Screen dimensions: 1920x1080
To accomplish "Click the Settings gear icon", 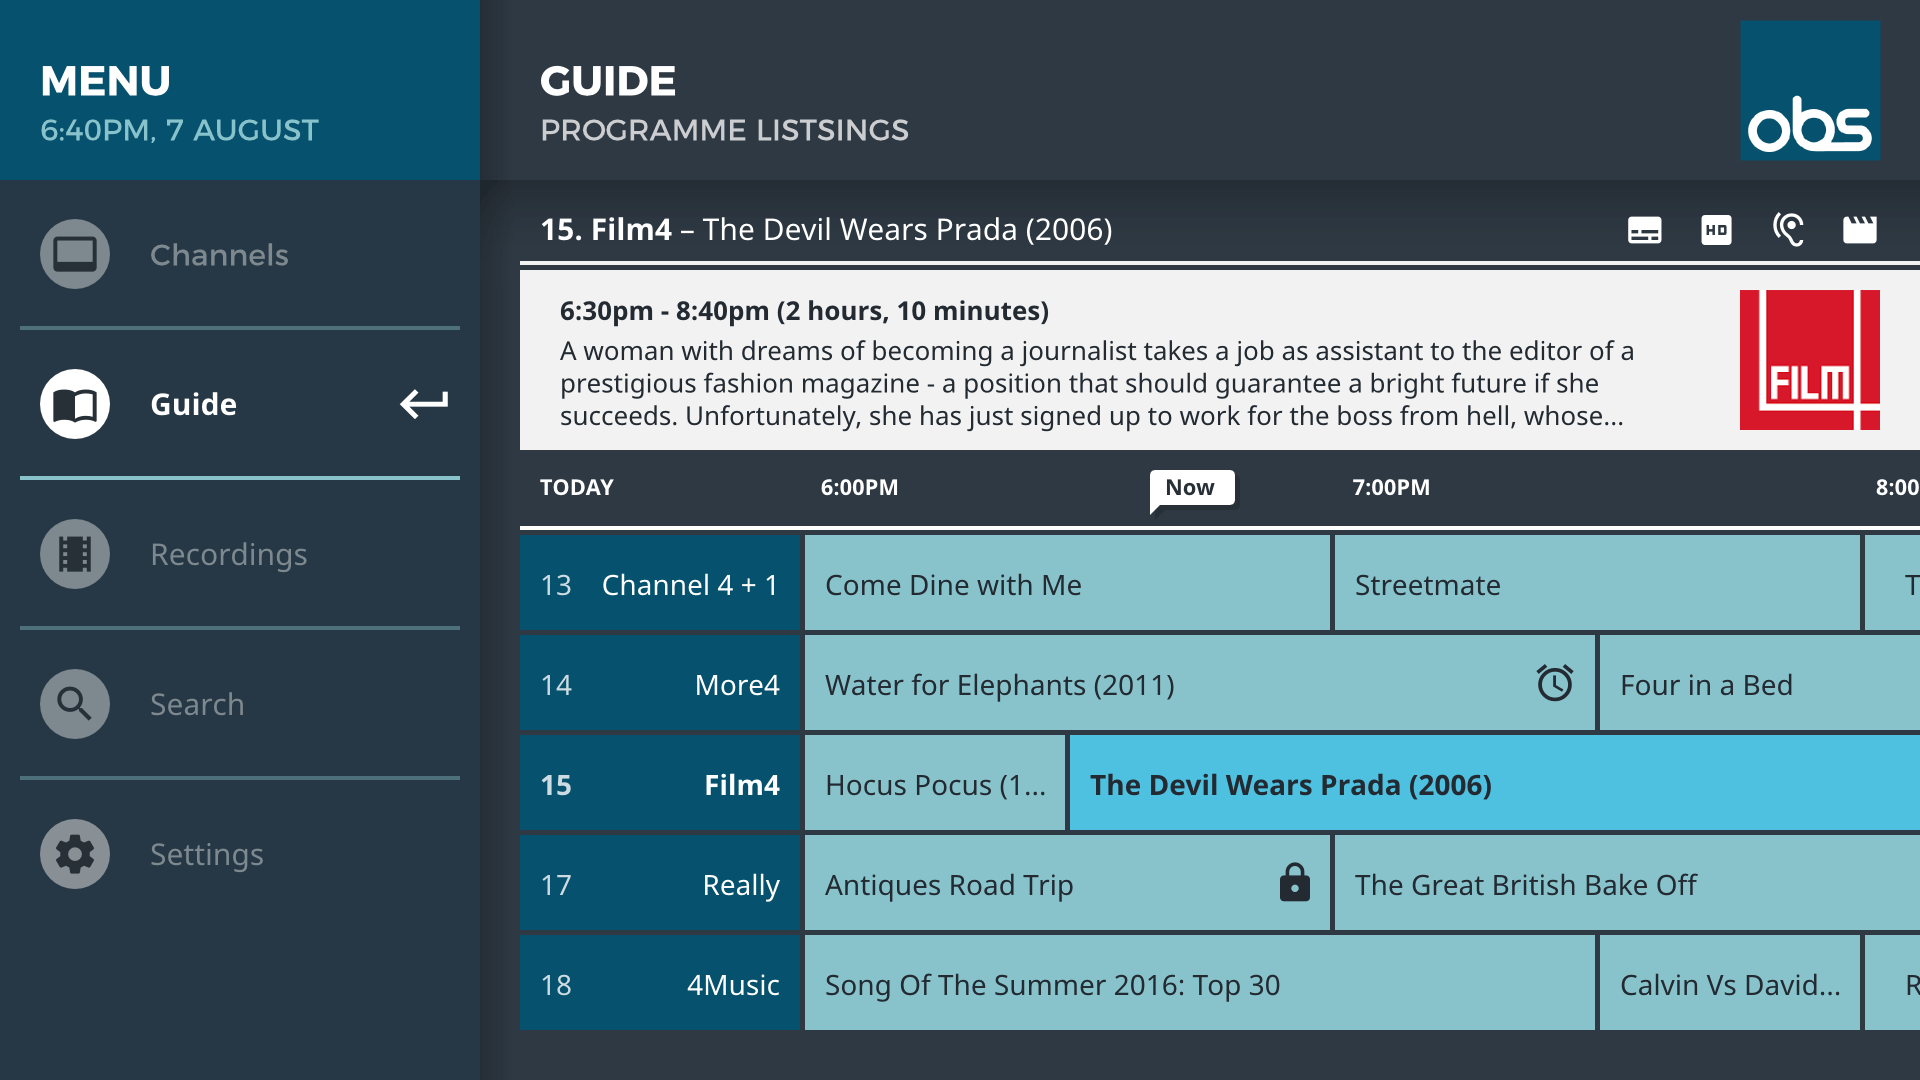I will click(75, 854).
